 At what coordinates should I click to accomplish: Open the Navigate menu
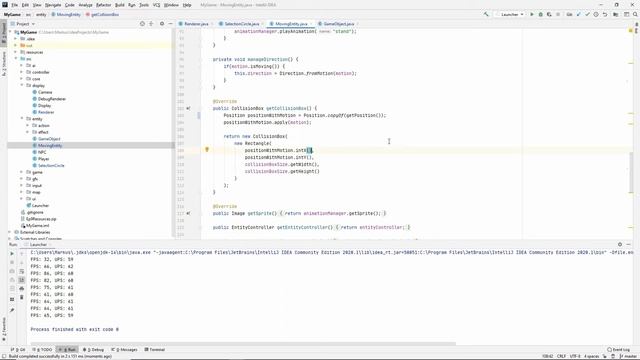coord(53,5)
